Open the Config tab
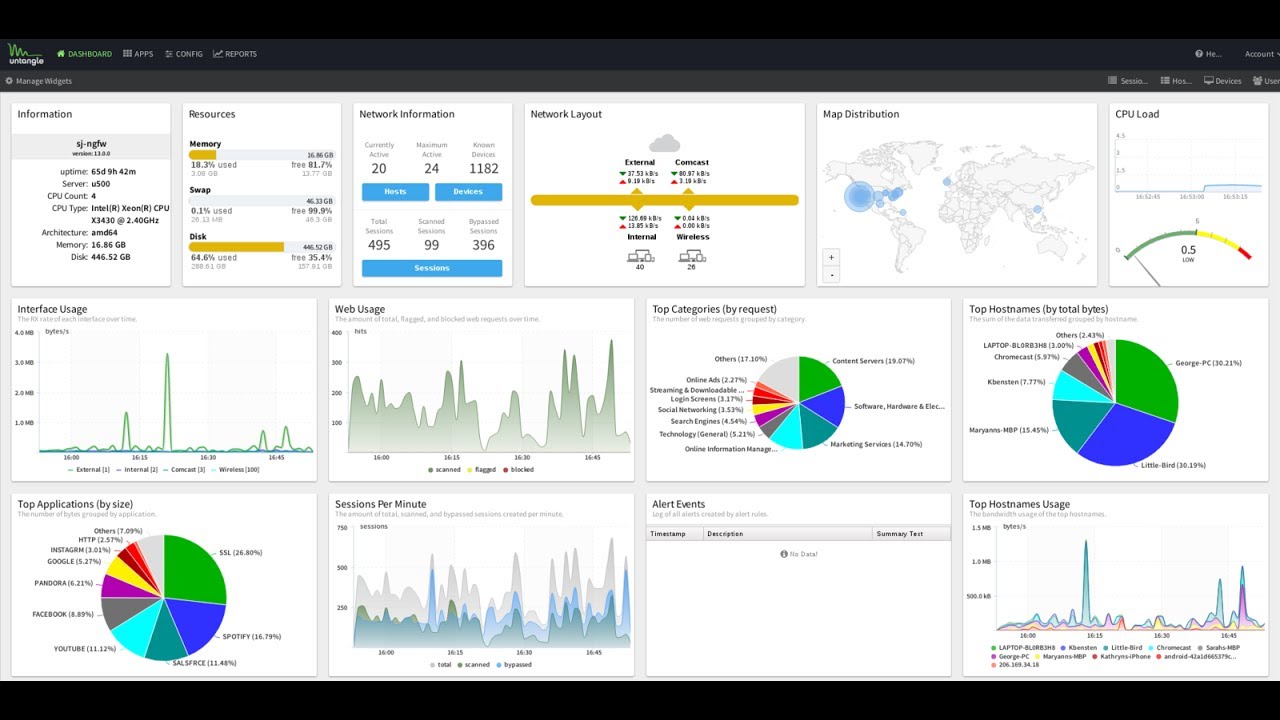The width and height of the screenshot is (1280, 720). tap(184, 54)
